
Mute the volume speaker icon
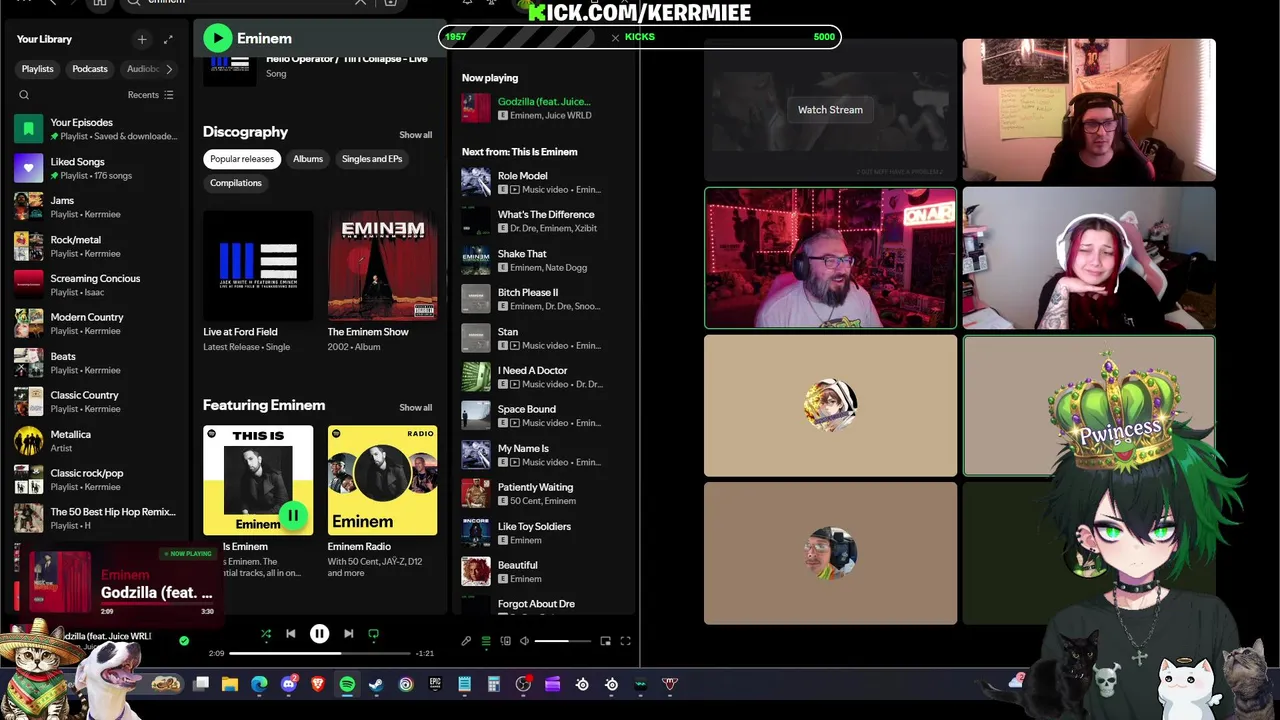[x=524, y=641]
